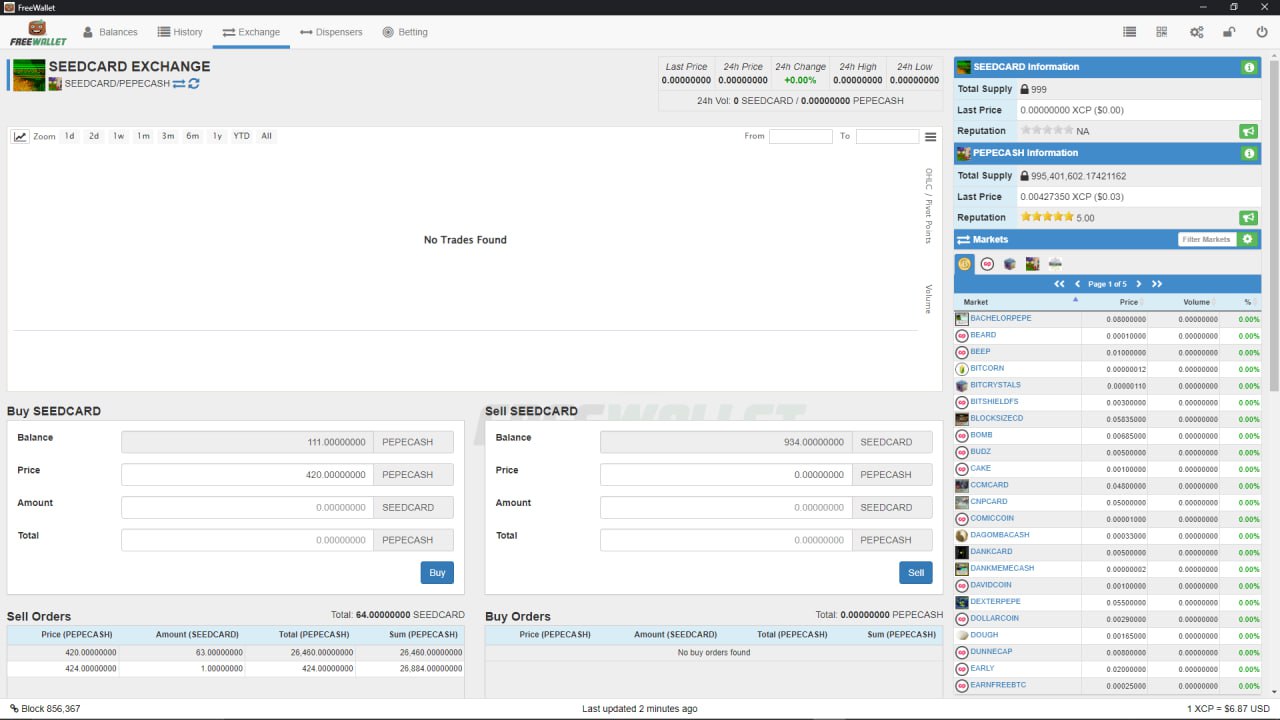Set chart zoom to All
The width and height of the screenshot is (1280, 720).
[x=266, y=136]
